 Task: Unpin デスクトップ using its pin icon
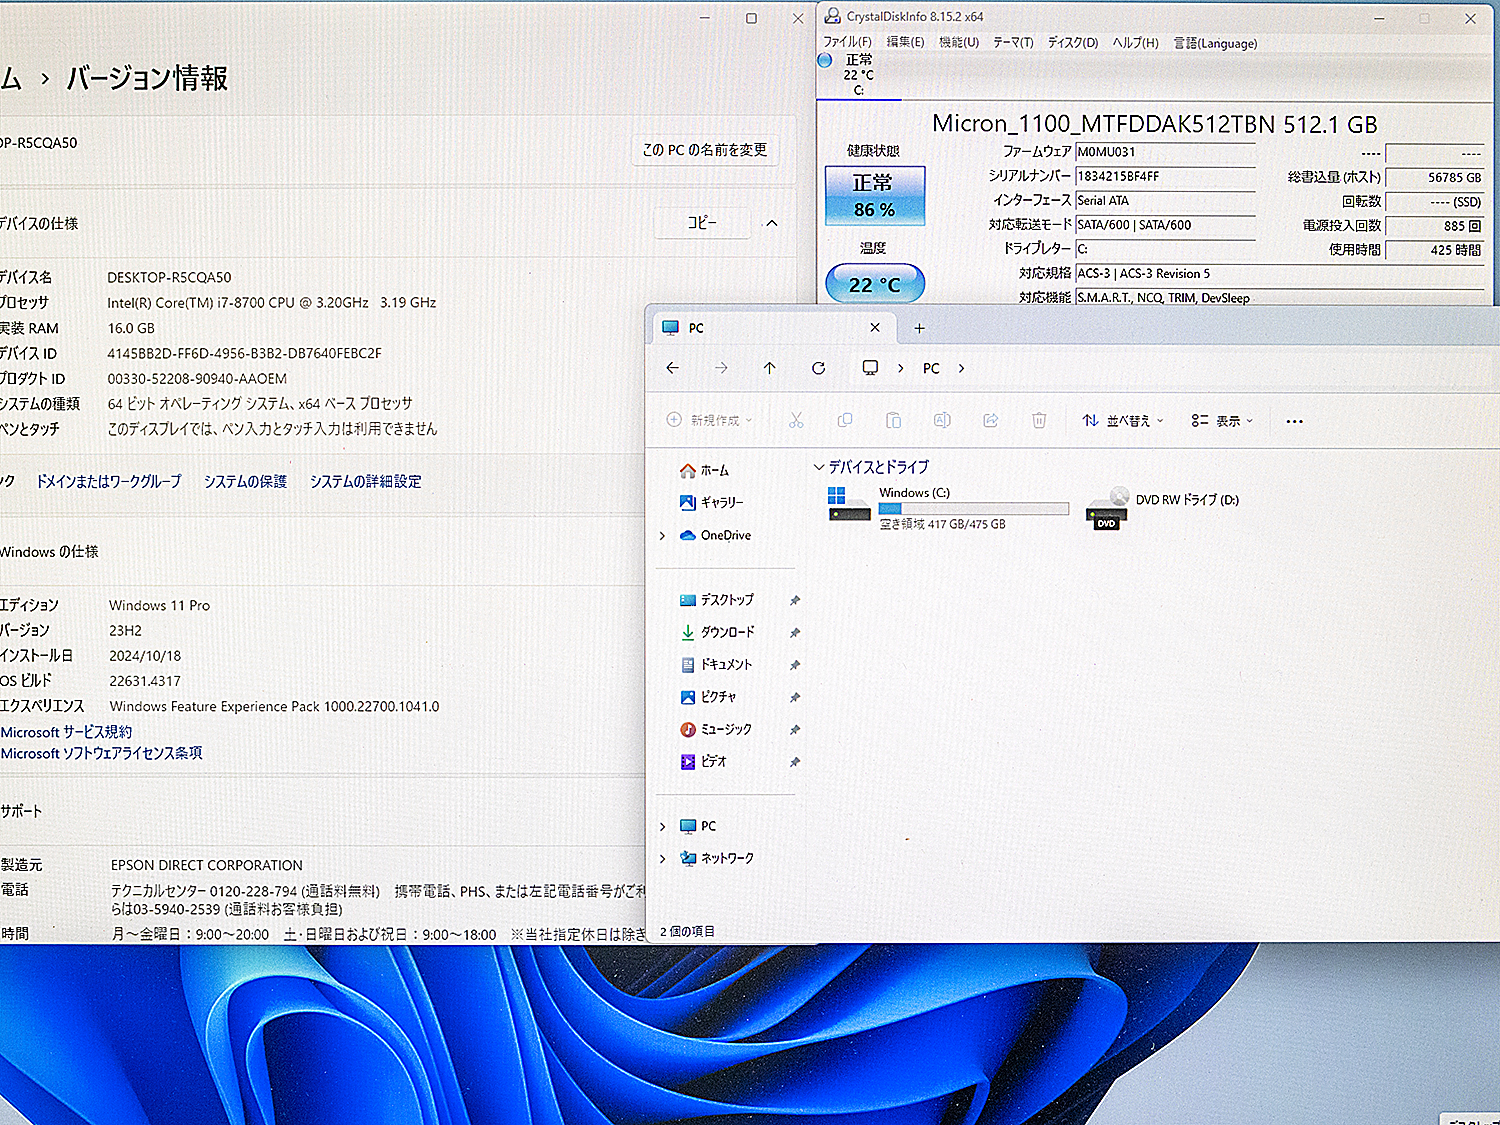(795, 600)
